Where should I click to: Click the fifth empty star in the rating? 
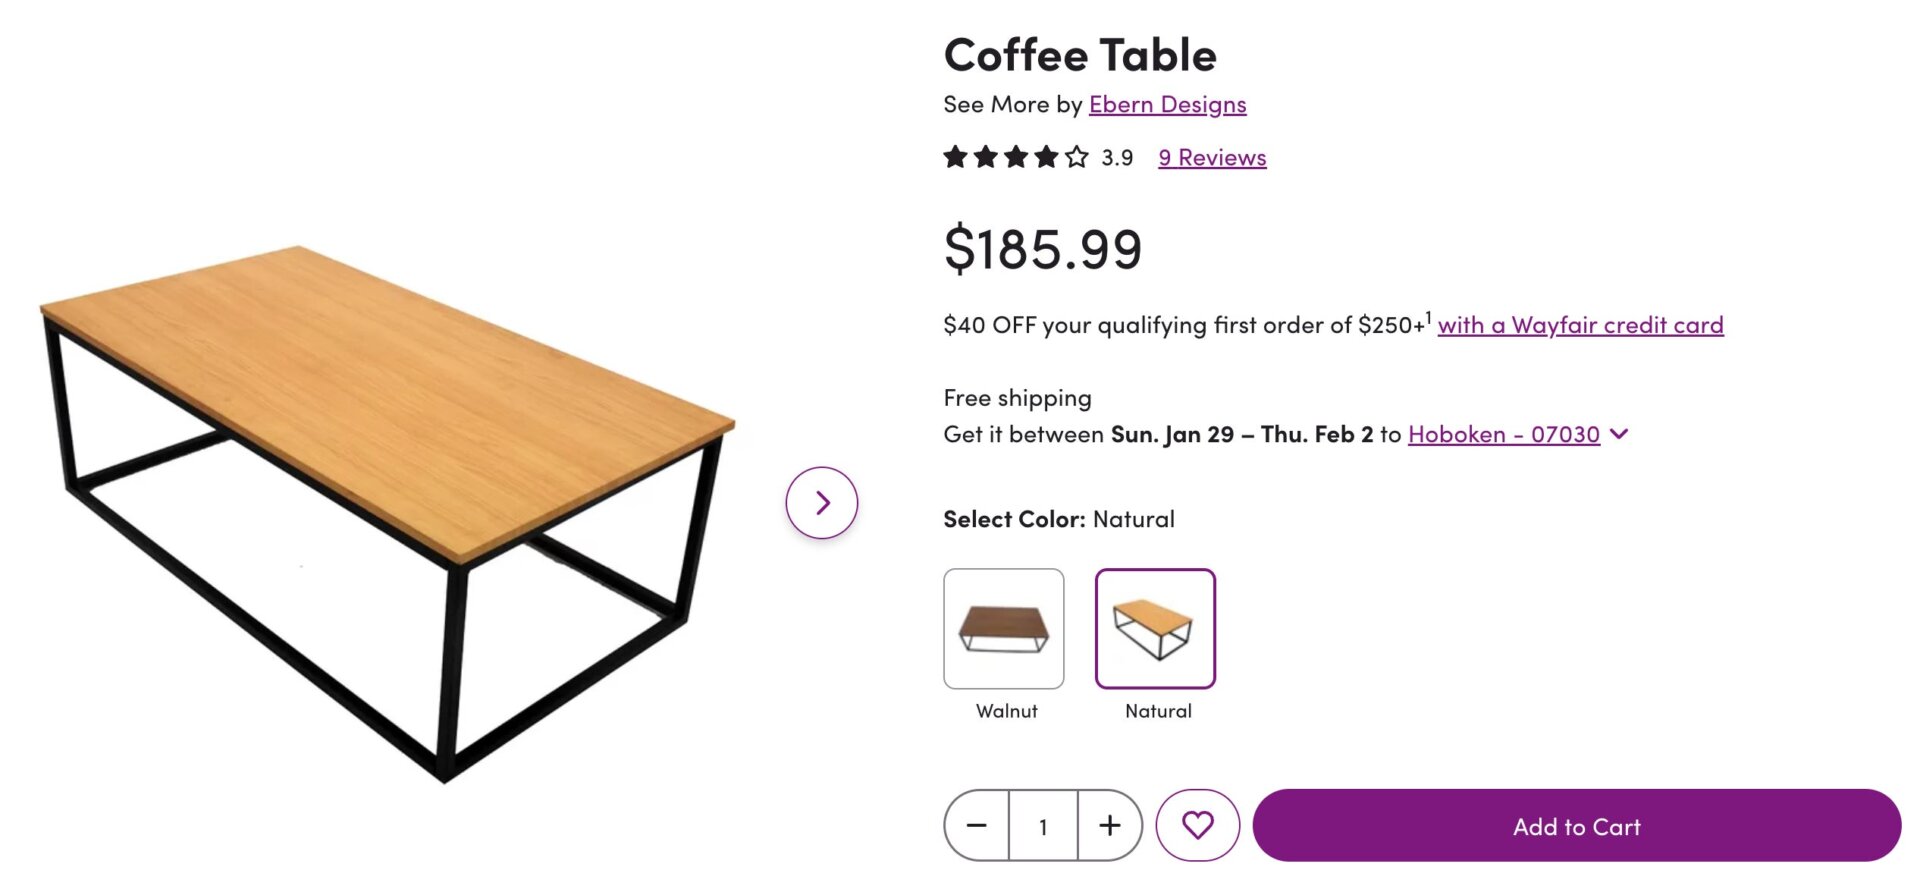coord(1077,157)
